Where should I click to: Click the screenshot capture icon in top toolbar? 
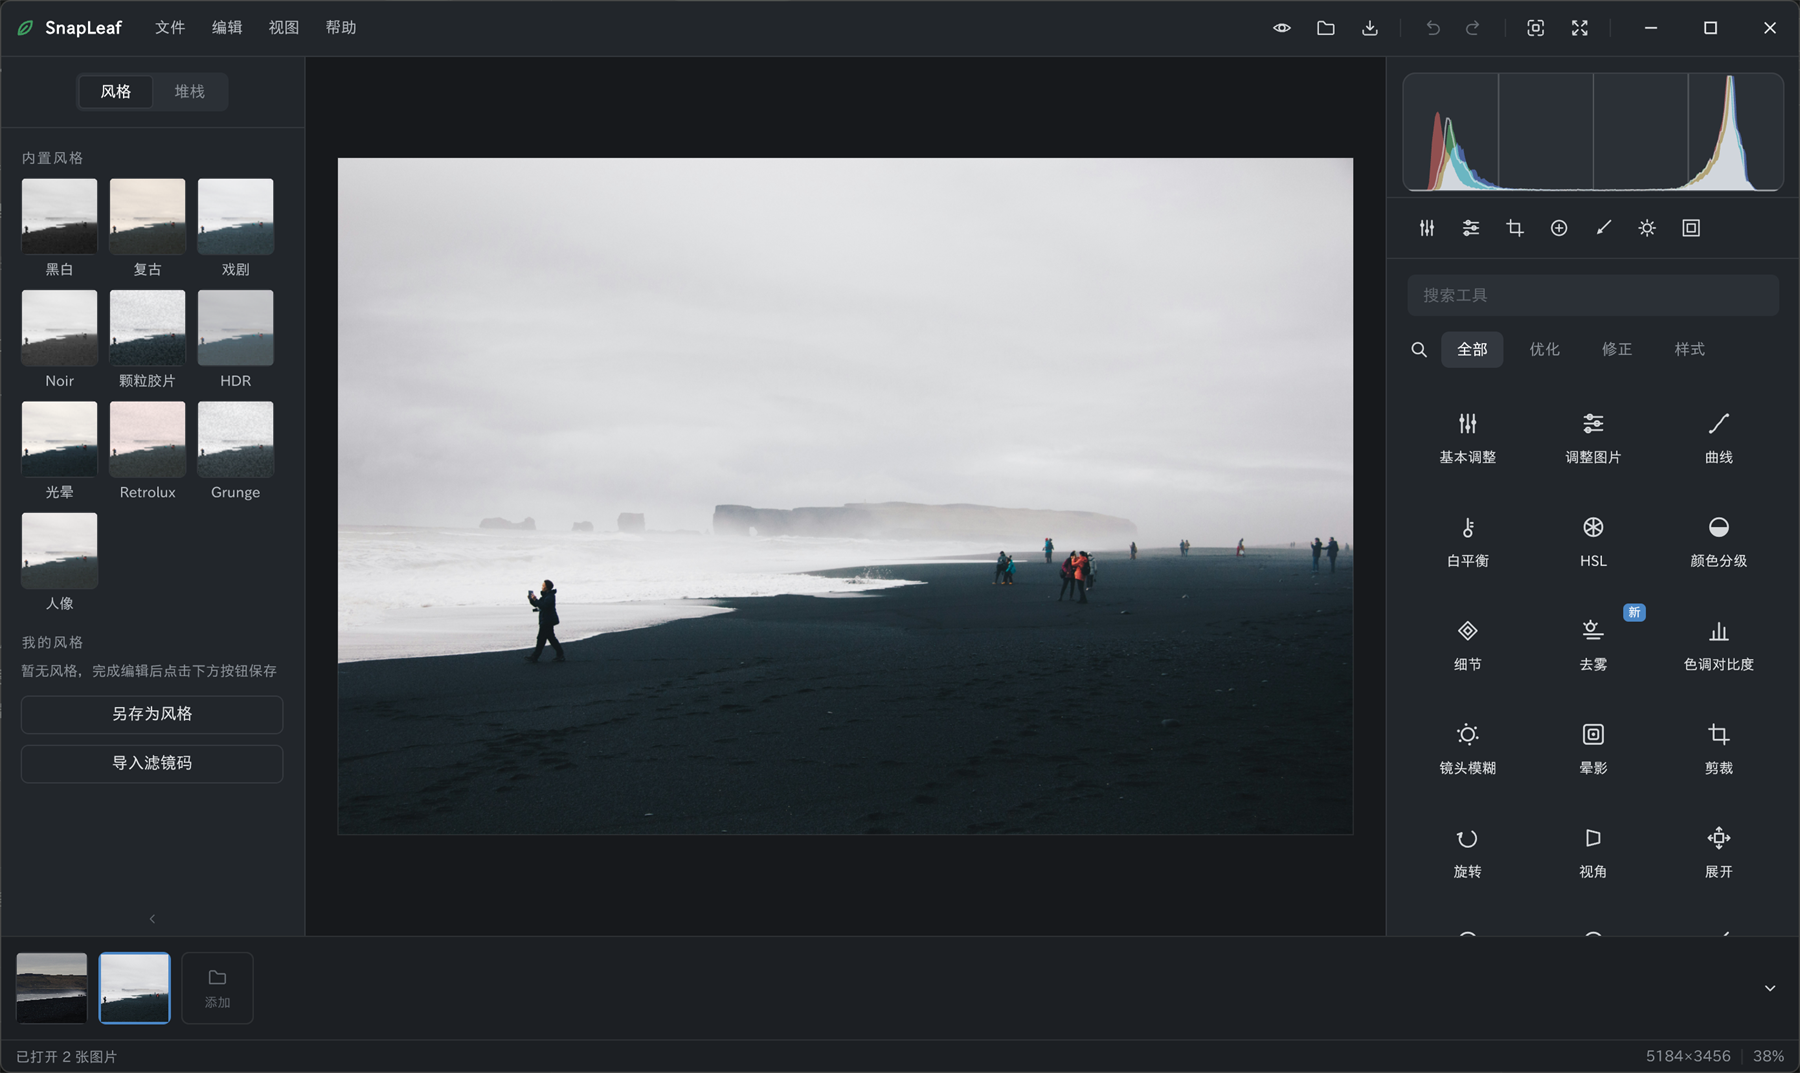pyautogui.click(x=1535, y=28)
